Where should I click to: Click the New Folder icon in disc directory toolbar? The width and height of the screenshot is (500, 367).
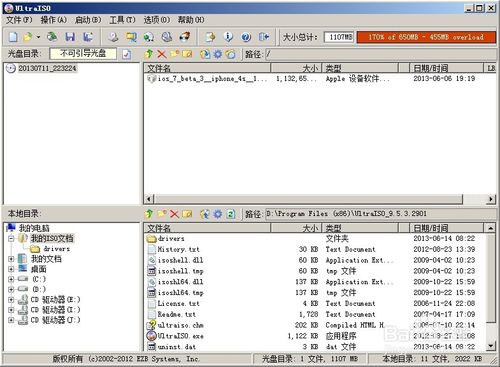175,54
